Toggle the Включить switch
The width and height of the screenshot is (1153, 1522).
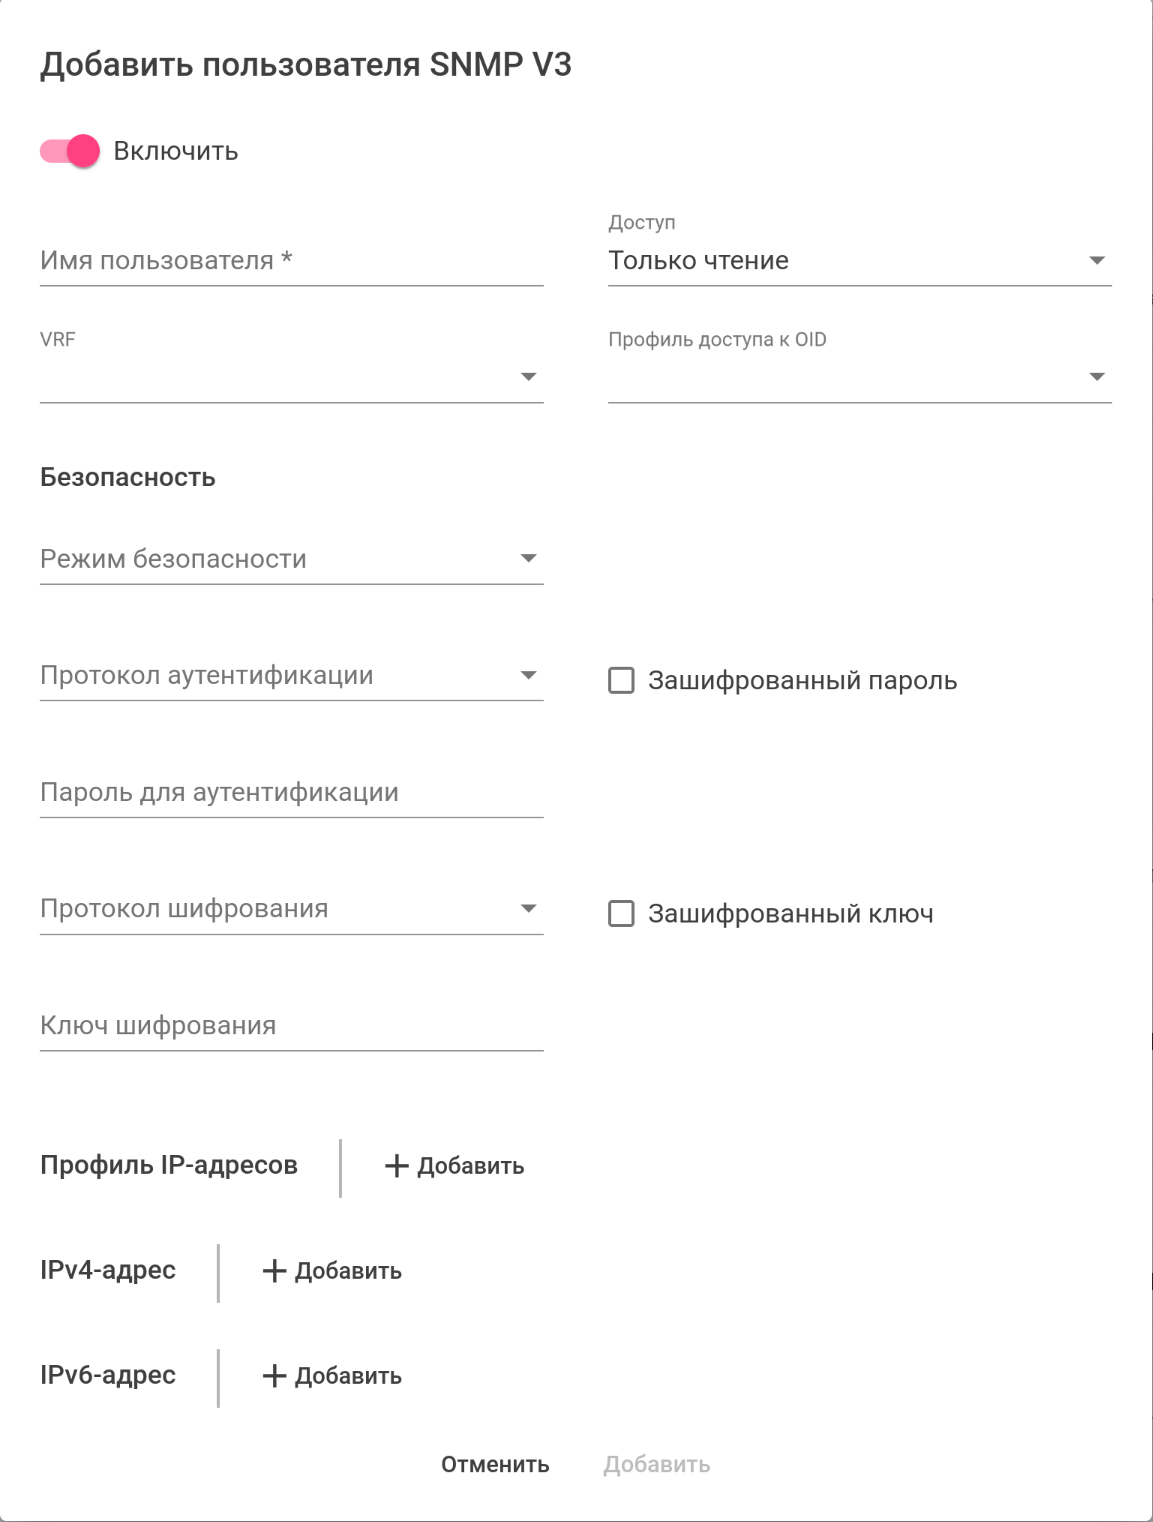[70, 151]
